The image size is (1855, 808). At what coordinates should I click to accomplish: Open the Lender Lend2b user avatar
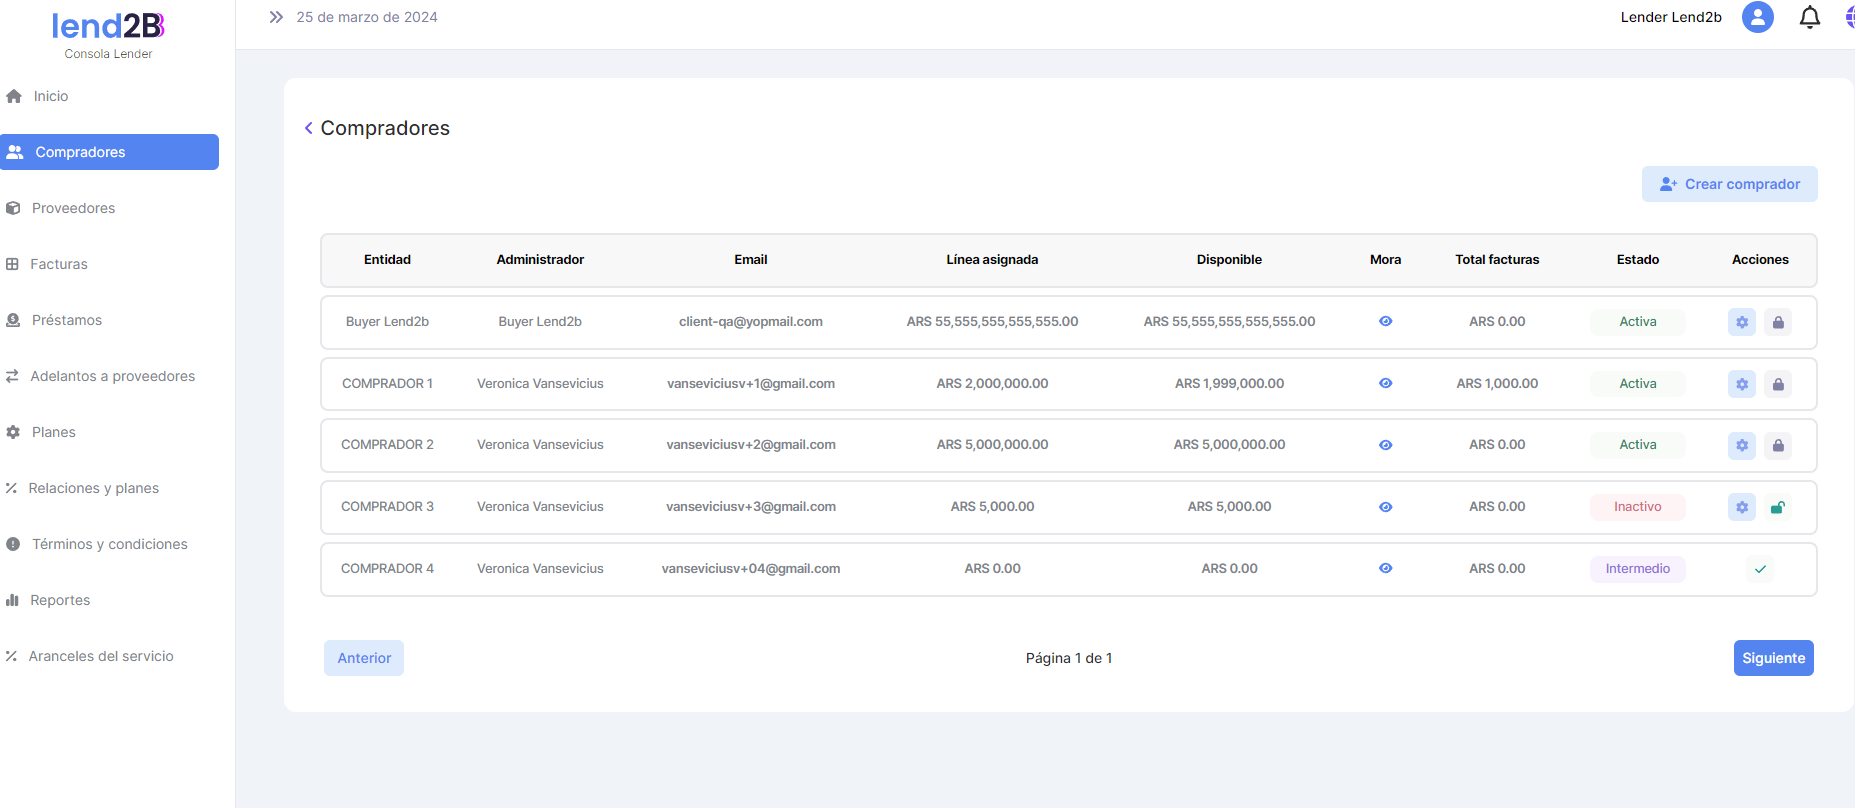[1757, 17]
